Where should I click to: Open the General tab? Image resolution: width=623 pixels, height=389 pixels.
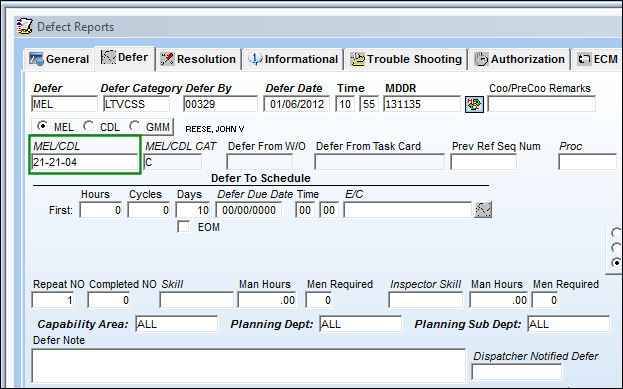tap(59, 59)
